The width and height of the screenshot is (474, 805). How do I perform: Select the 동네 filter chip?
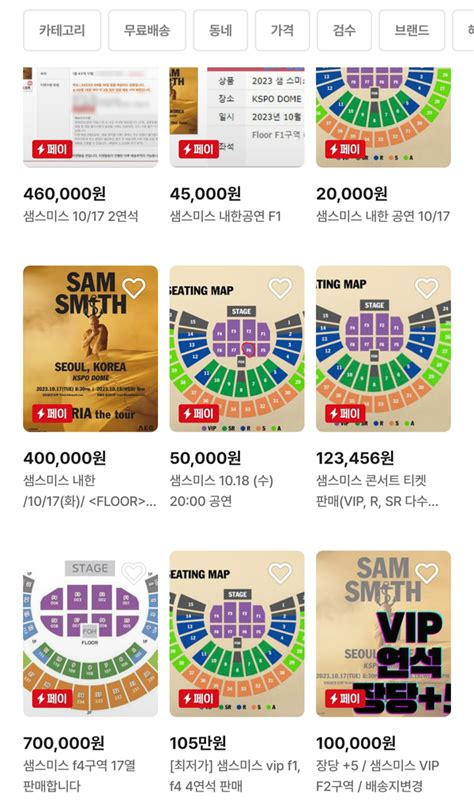pos(221,30)
